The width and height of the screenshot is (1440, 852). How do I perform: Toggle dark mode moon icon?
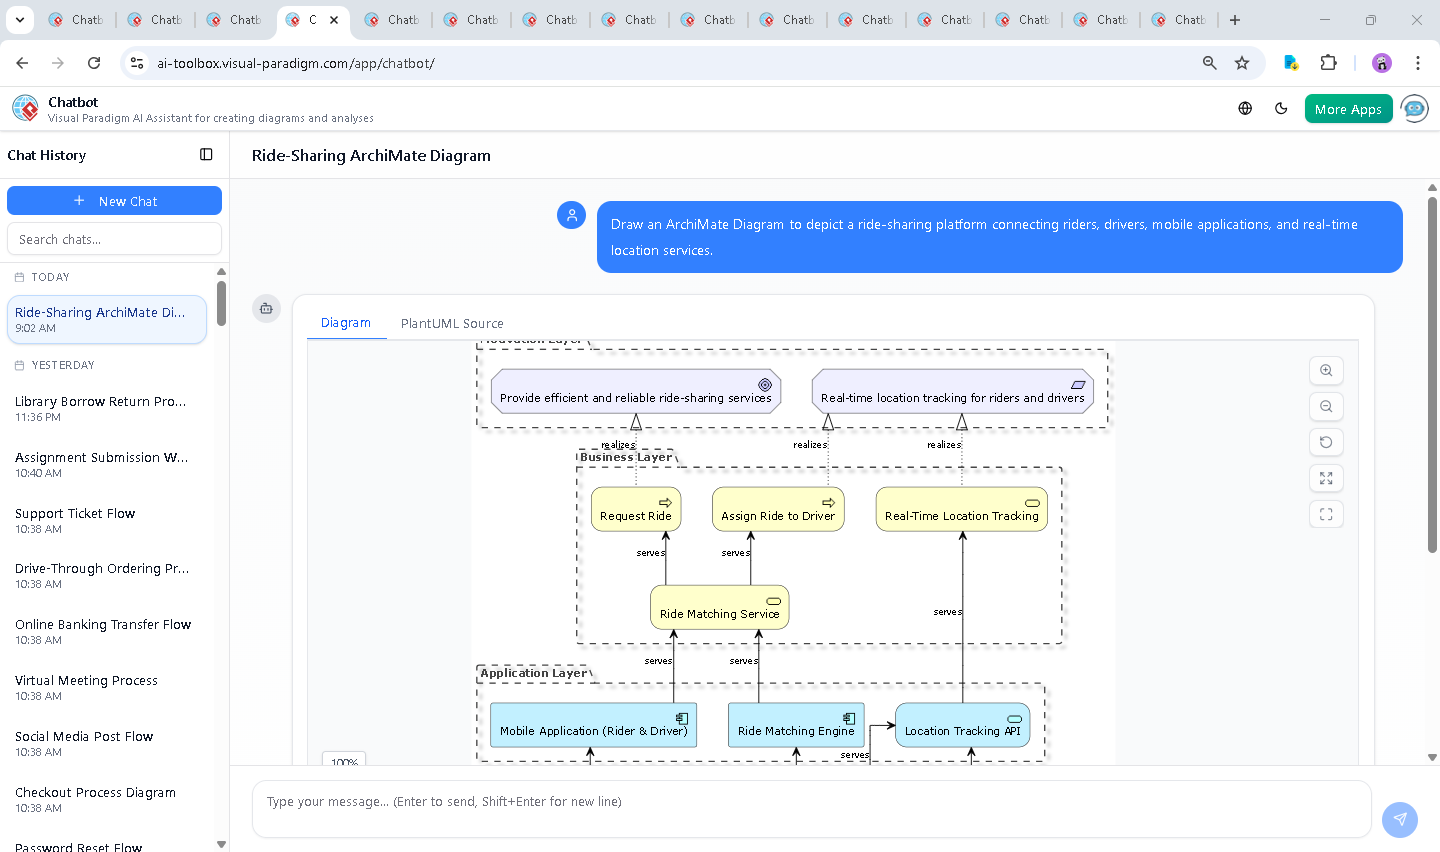(1281, 109)
